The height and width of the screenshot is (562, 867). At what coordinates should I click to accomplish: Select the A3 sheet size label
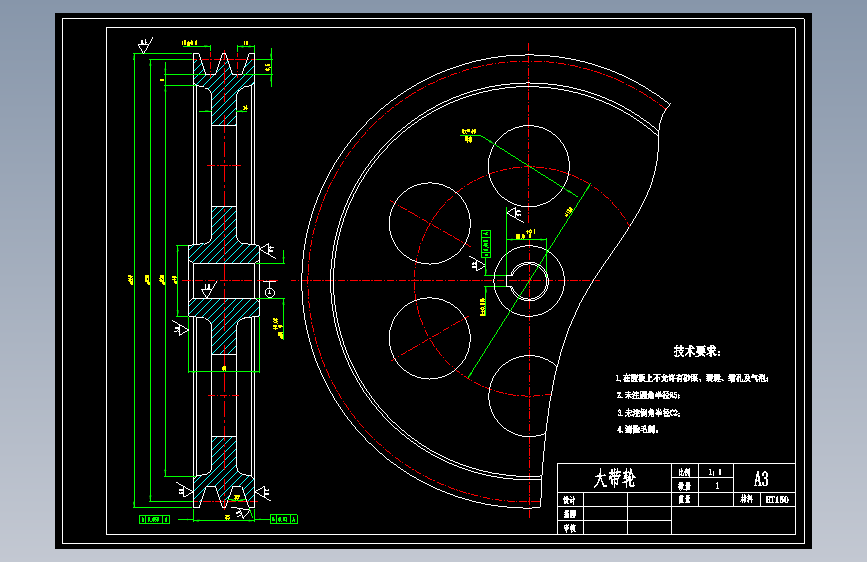click(761, 478)
